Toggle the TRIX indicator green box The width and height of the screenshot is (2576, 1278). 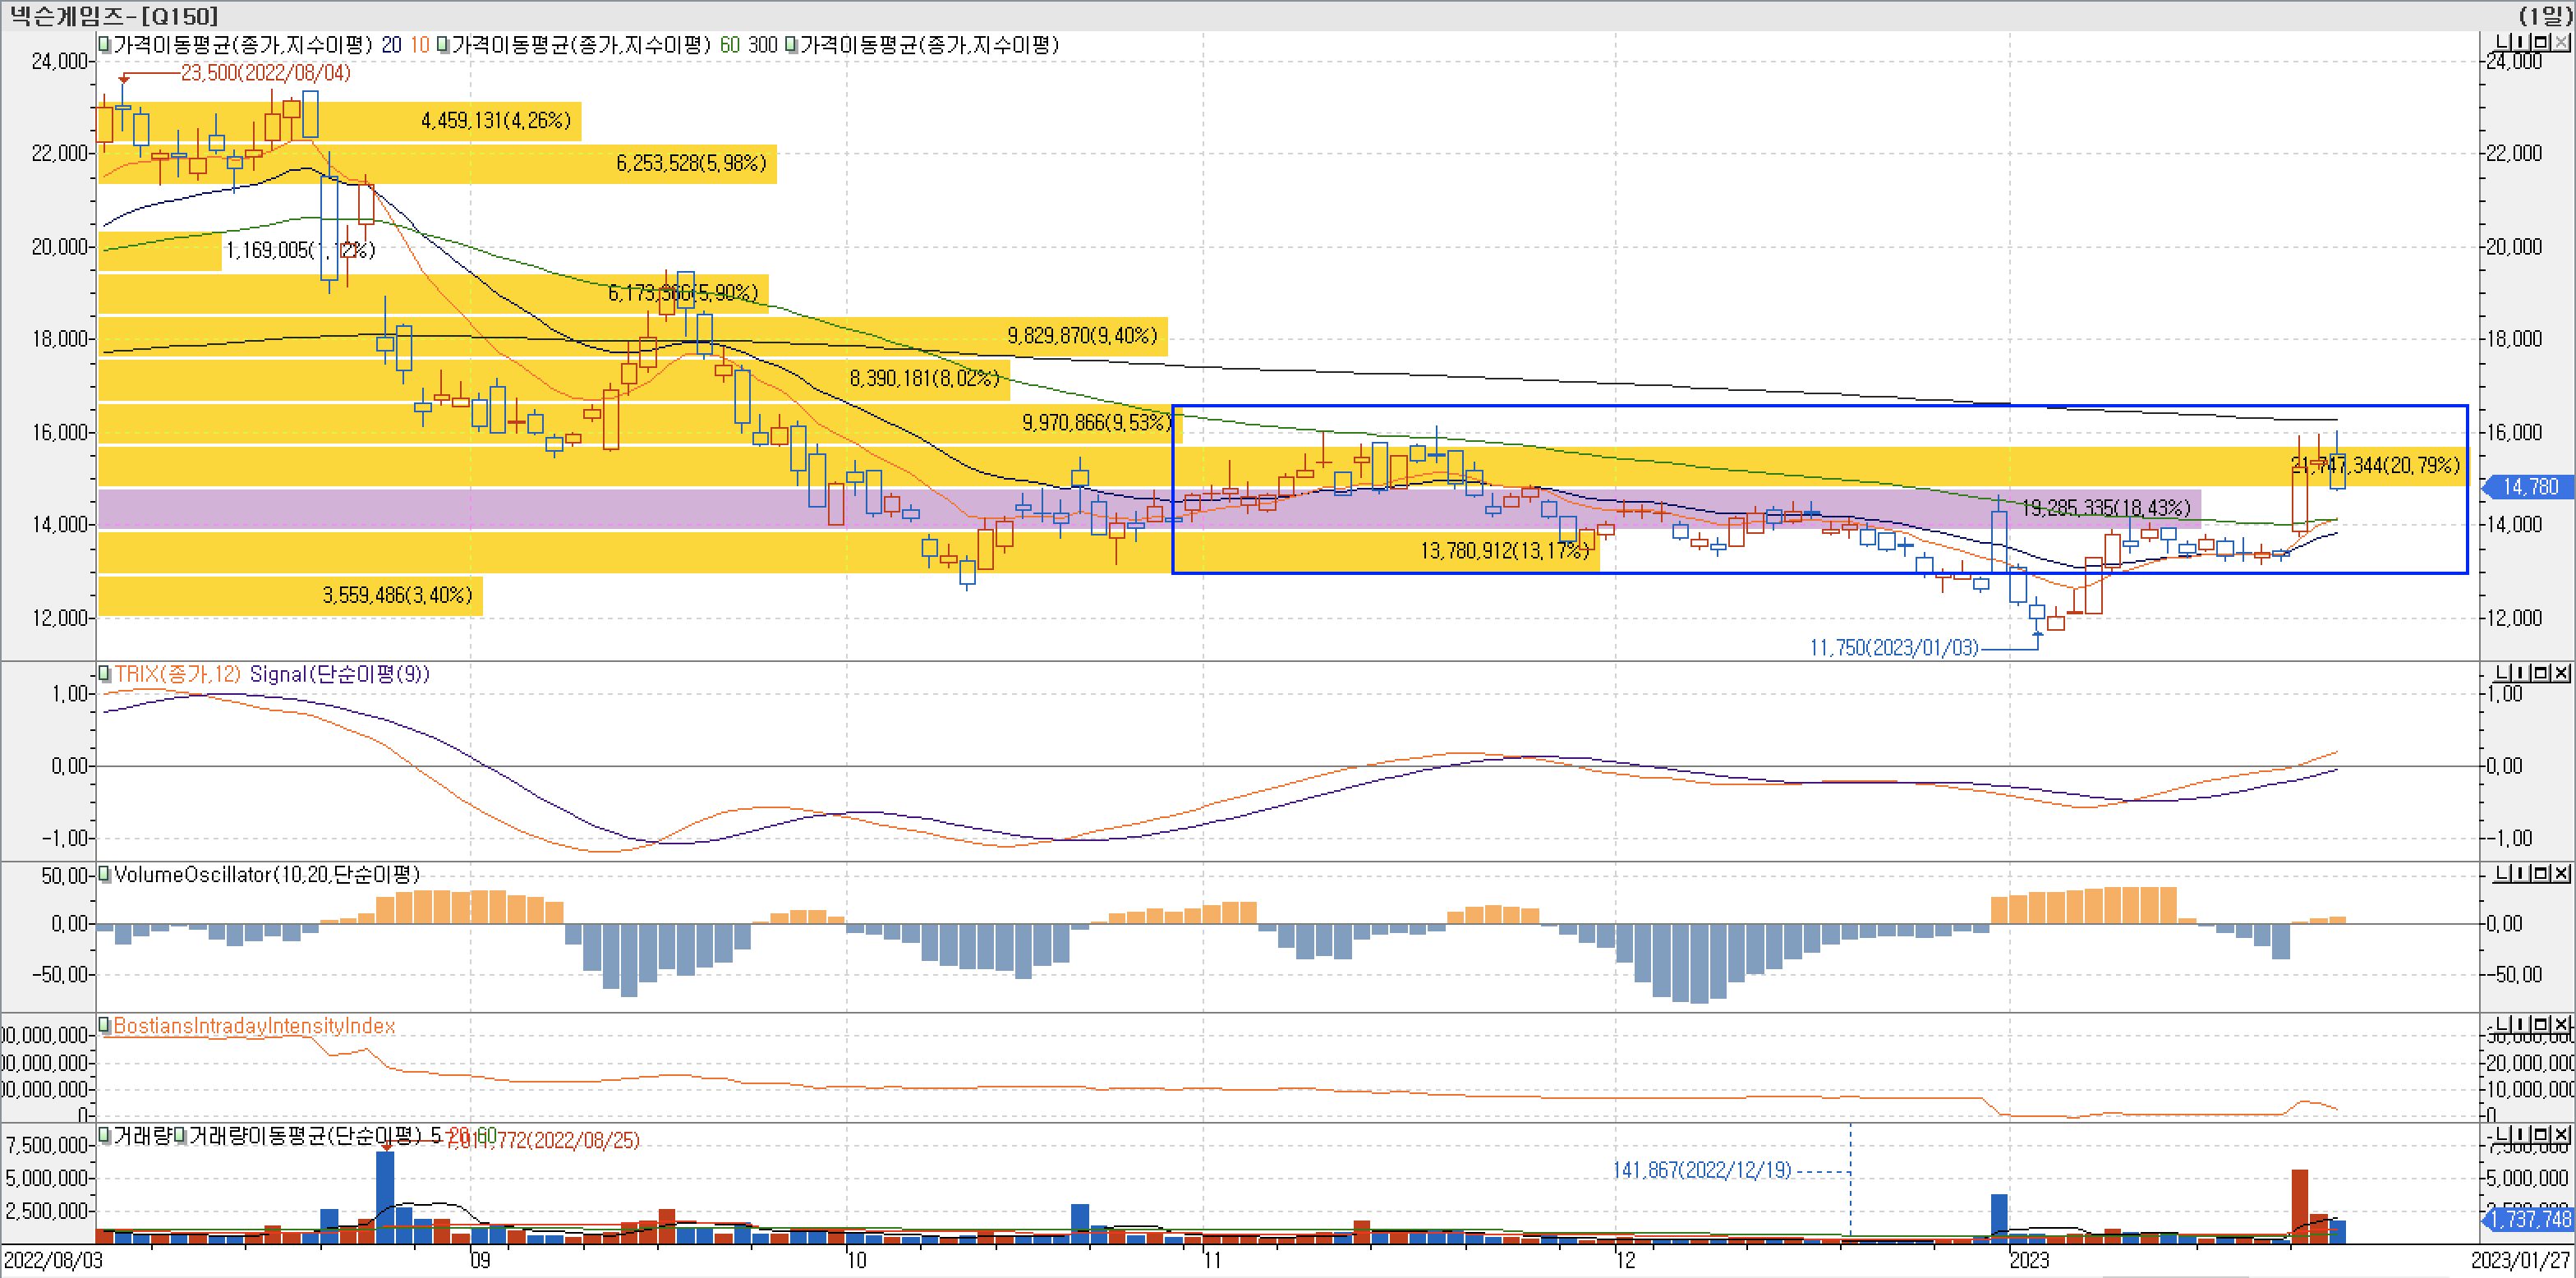pyautogui.click(x=104, y=673)
